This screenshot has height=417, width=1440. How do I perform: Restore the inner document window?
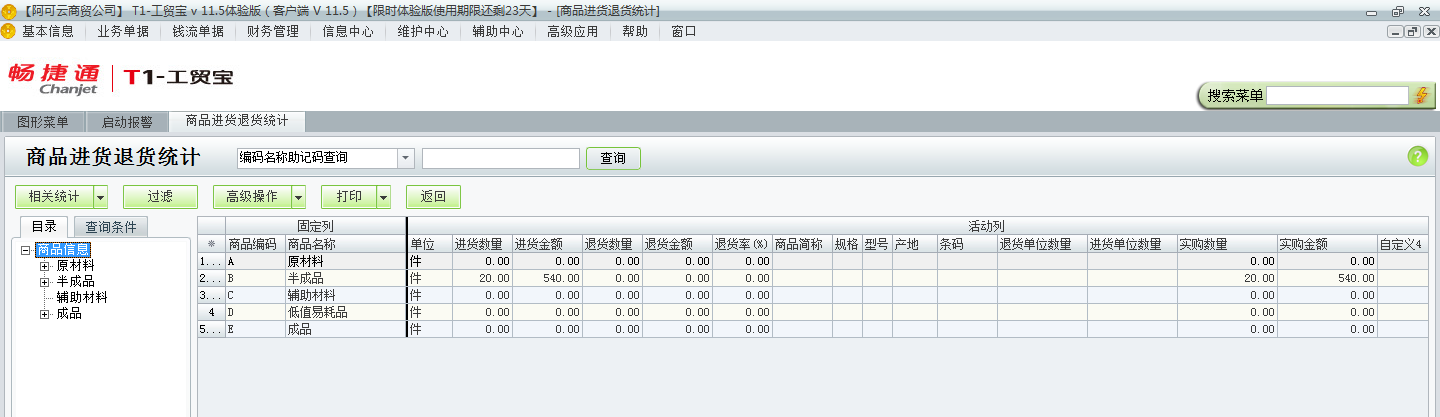pos(1412,32)
